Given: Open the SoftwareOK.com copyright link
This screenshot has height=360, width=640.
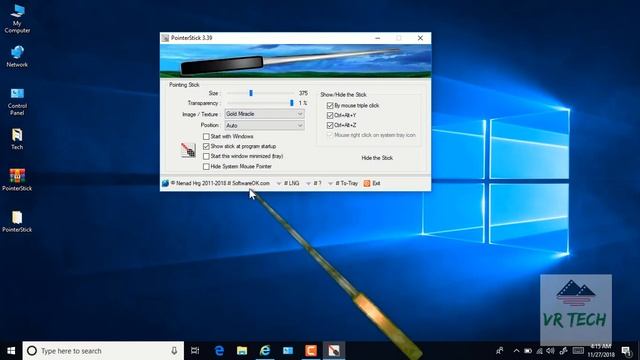Looking at the screenshot, I should click(251, 183).
